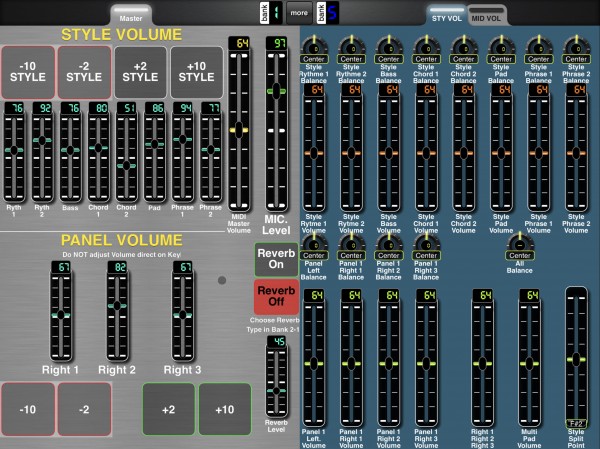Click the Style Pad Balance knob
600x449 pixels.
[x=501, y=46]
